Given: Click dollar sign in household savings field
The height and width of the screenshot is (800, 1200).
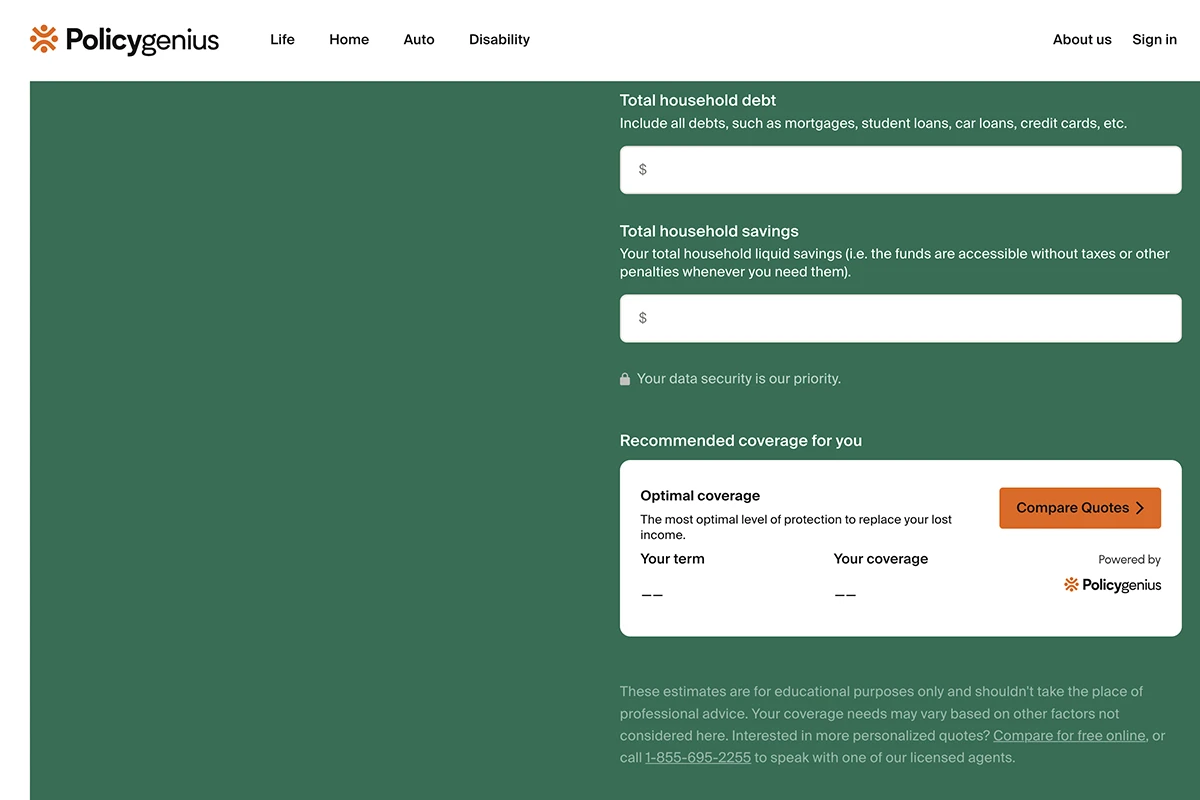Looking at the screenshot, I should (x=642, y=318).
